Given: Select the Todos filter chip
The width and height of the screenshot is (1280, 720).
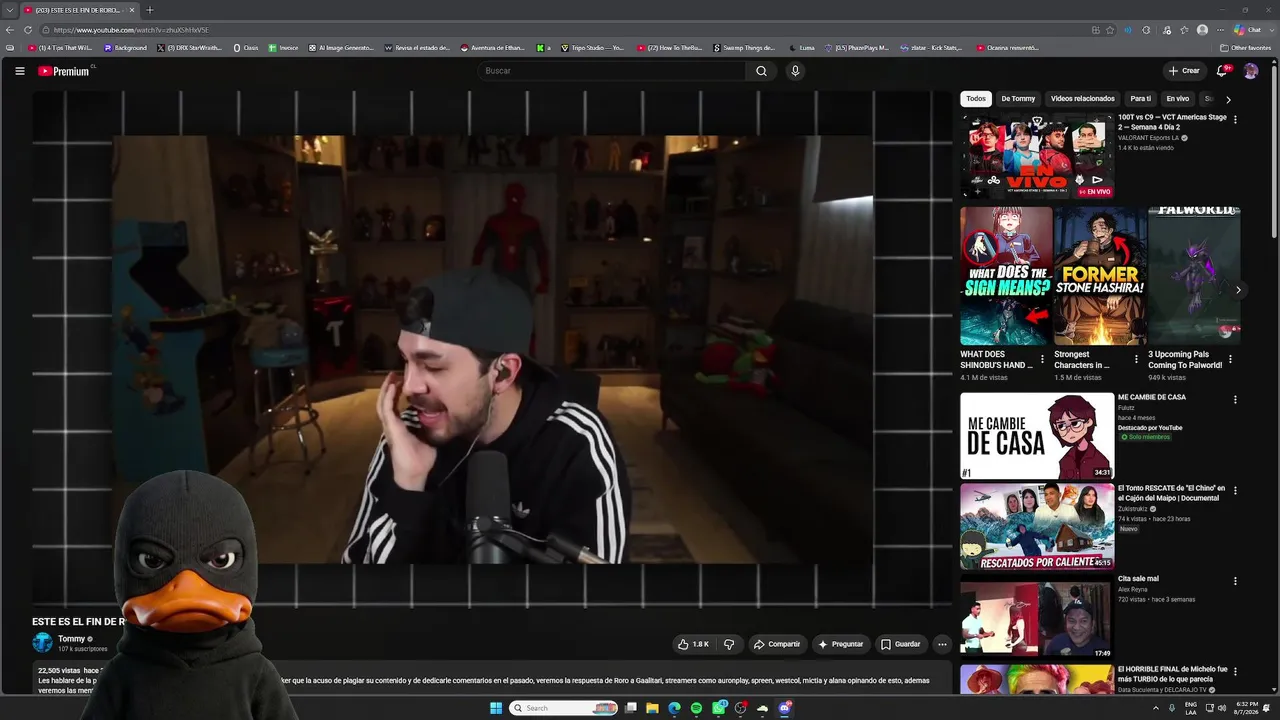Looking at the screenshot, I should 976,99.
